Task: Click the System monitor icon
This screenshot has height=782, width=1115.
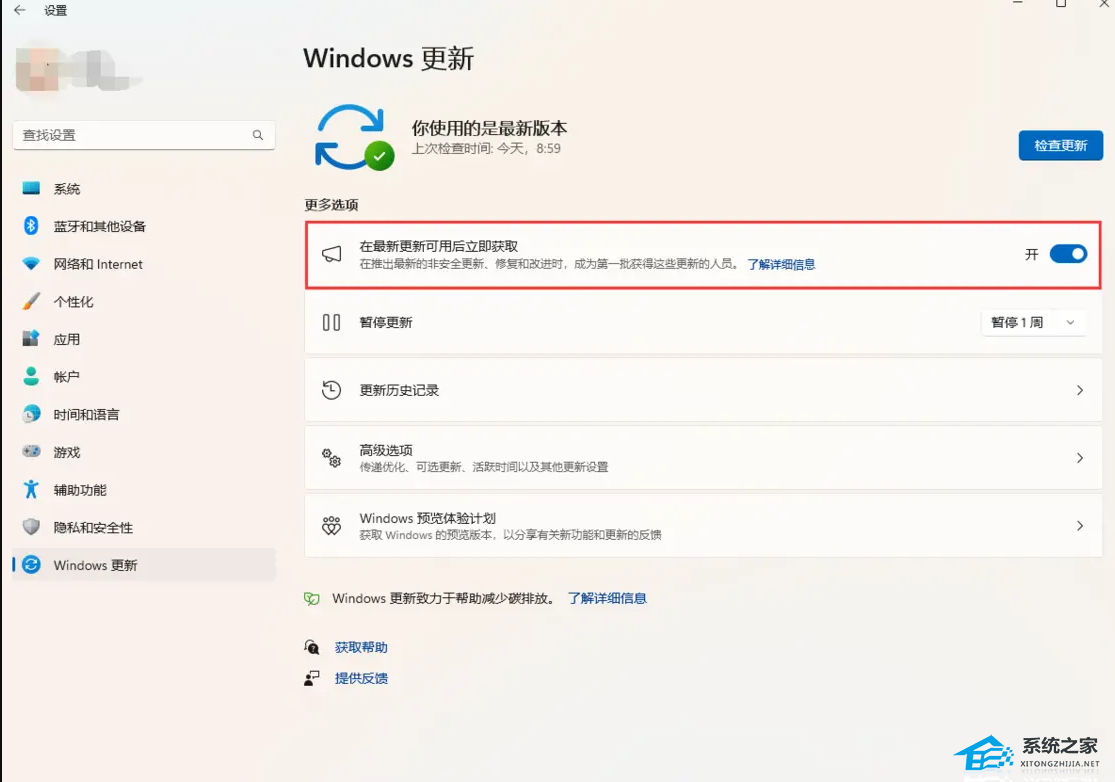Action: click(31, 188)
